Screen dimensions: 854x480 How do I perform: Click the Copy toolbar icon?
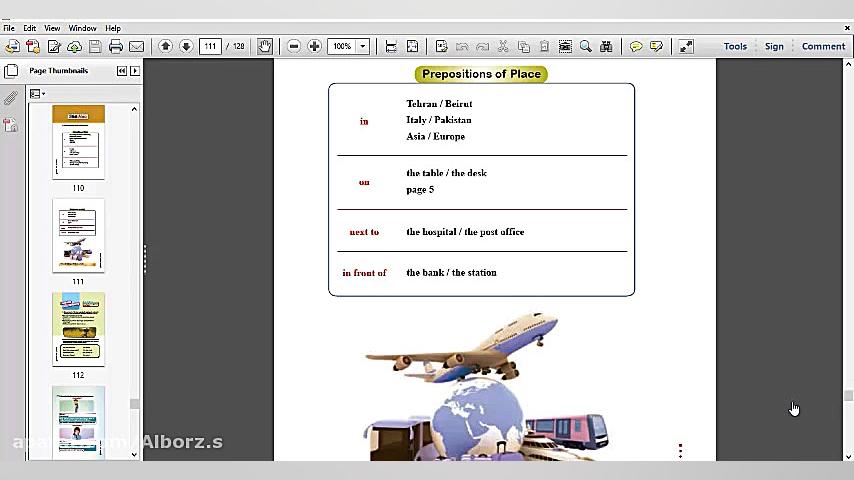pyautogui.click(x=524, y=47)
